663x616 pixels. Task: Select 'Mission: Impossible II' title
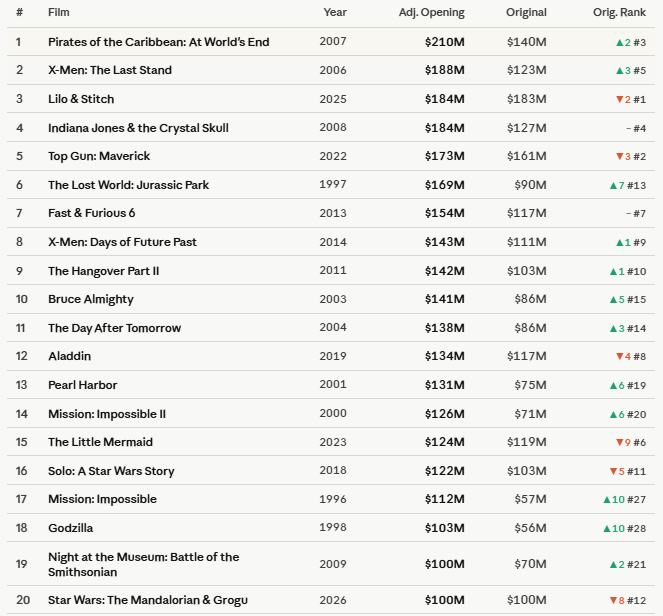(107, 414)
